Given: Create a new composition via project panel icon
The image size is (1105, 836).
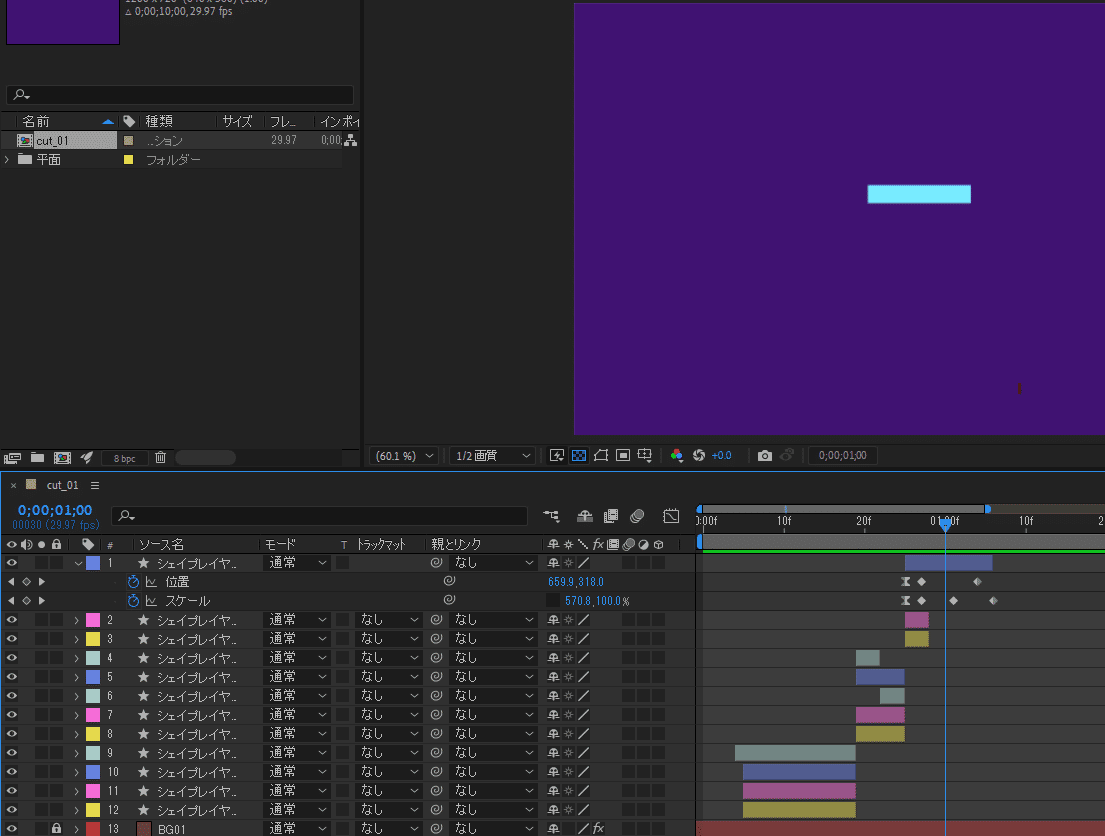Looking at the screenshot, I should [62, 457].
